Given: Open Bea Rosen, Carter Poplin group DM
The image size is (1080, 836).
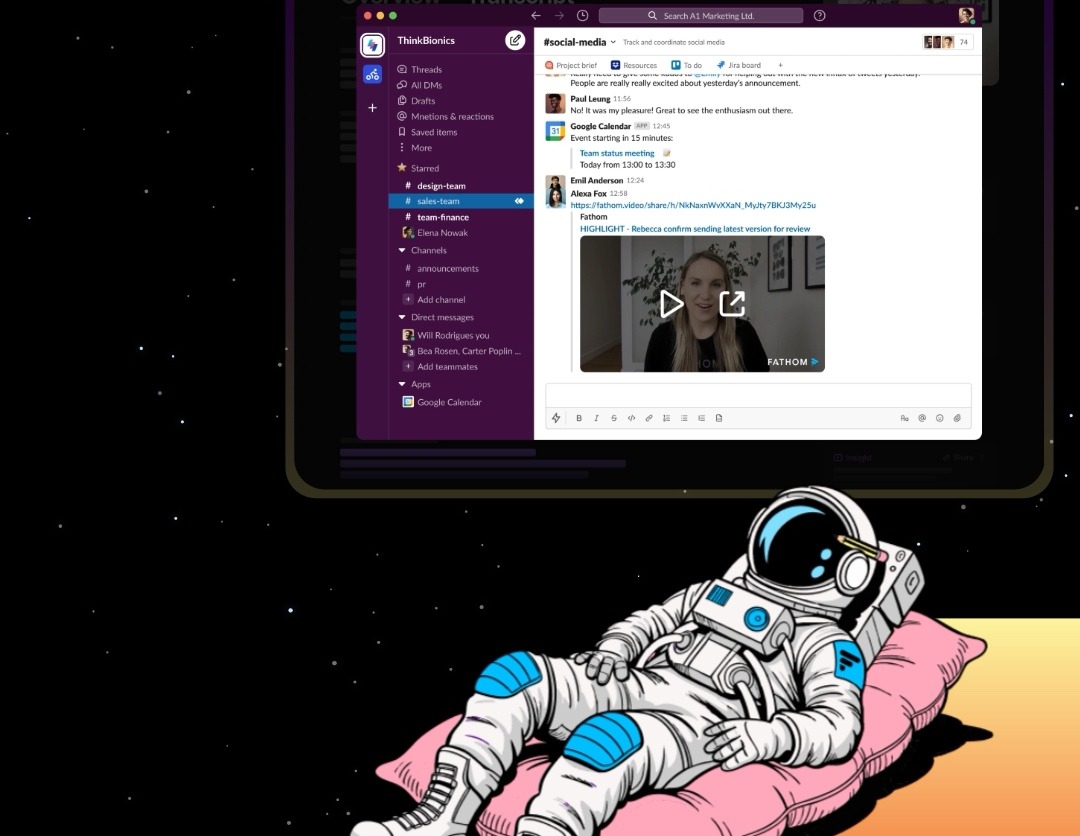Looking at the screenshot, I should point(461,351).
